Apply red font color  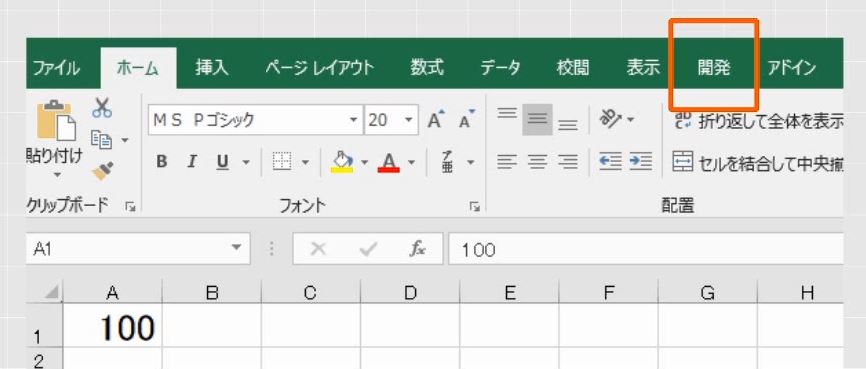coord(389,162)
